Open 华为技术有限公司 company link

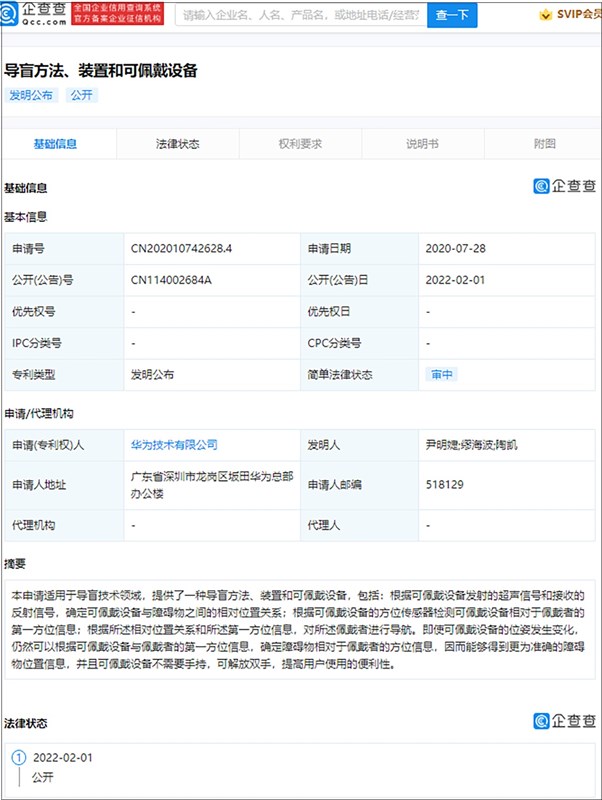[174, 445]
